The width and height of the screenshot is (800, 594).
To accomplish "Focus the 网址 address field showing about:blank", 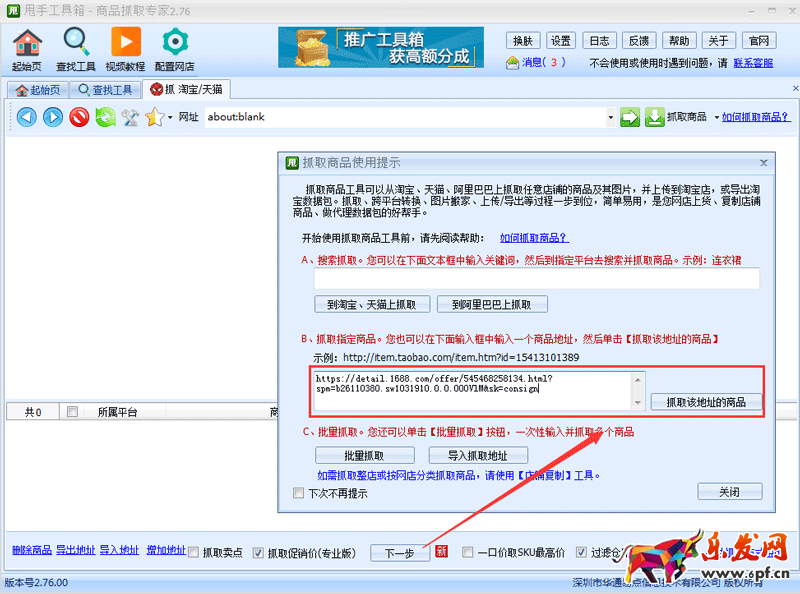I will point(406,117).
